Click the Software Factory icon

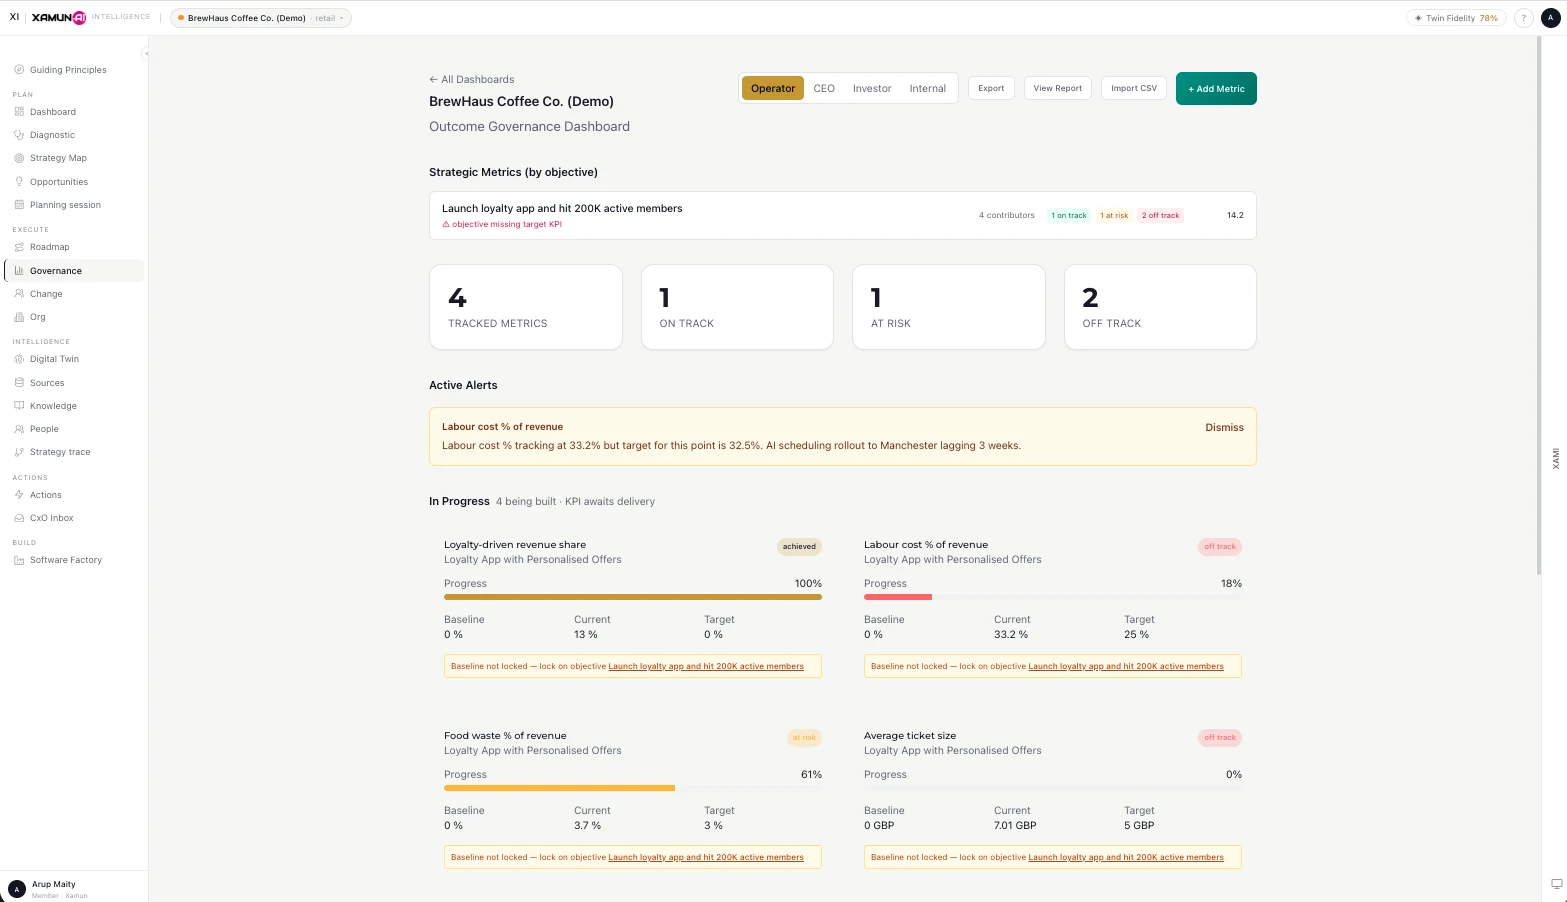(x=18, y=559)
